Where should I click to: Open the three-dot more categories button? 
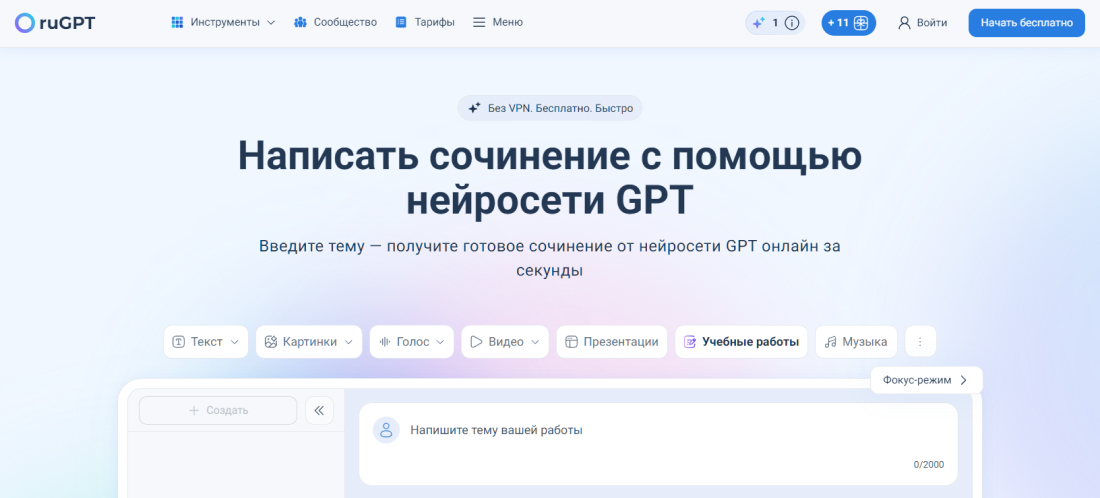920,342
